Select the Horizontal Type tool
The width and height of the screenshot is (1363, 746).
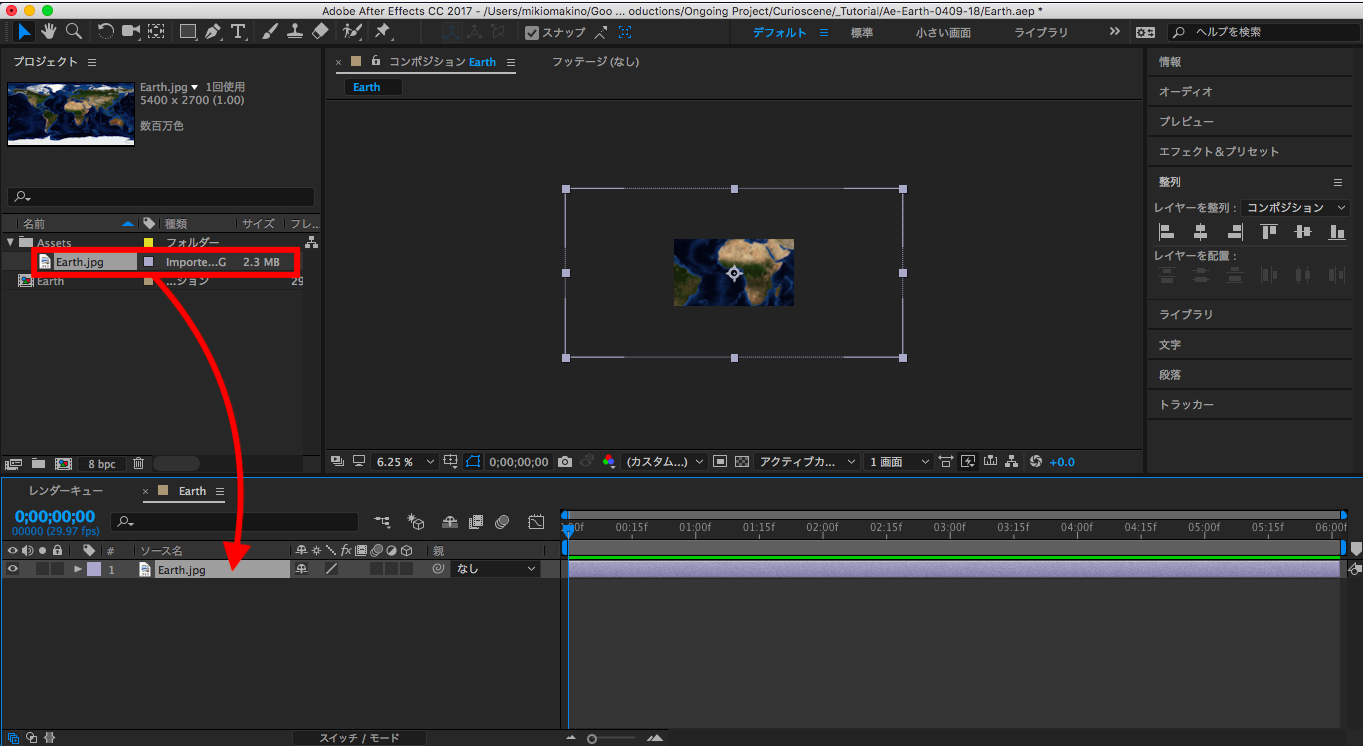point(238,32)
